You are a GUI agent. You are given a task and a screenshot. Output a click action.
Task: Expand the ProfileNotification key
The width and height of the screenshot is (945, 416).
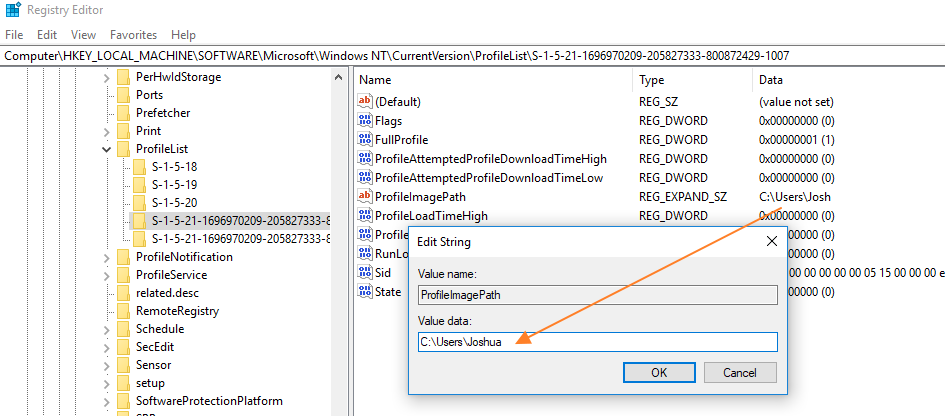tap(107, 257)
